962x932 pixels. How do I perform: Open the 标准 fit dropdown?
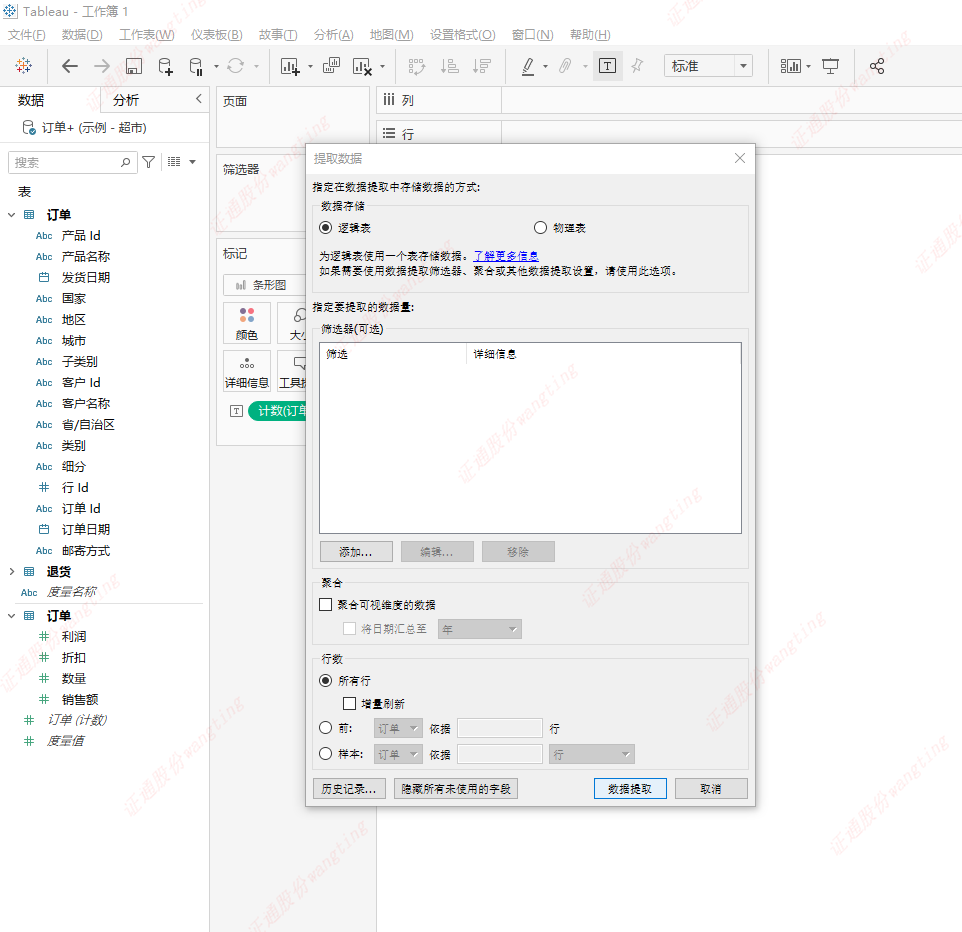point(708,66)
